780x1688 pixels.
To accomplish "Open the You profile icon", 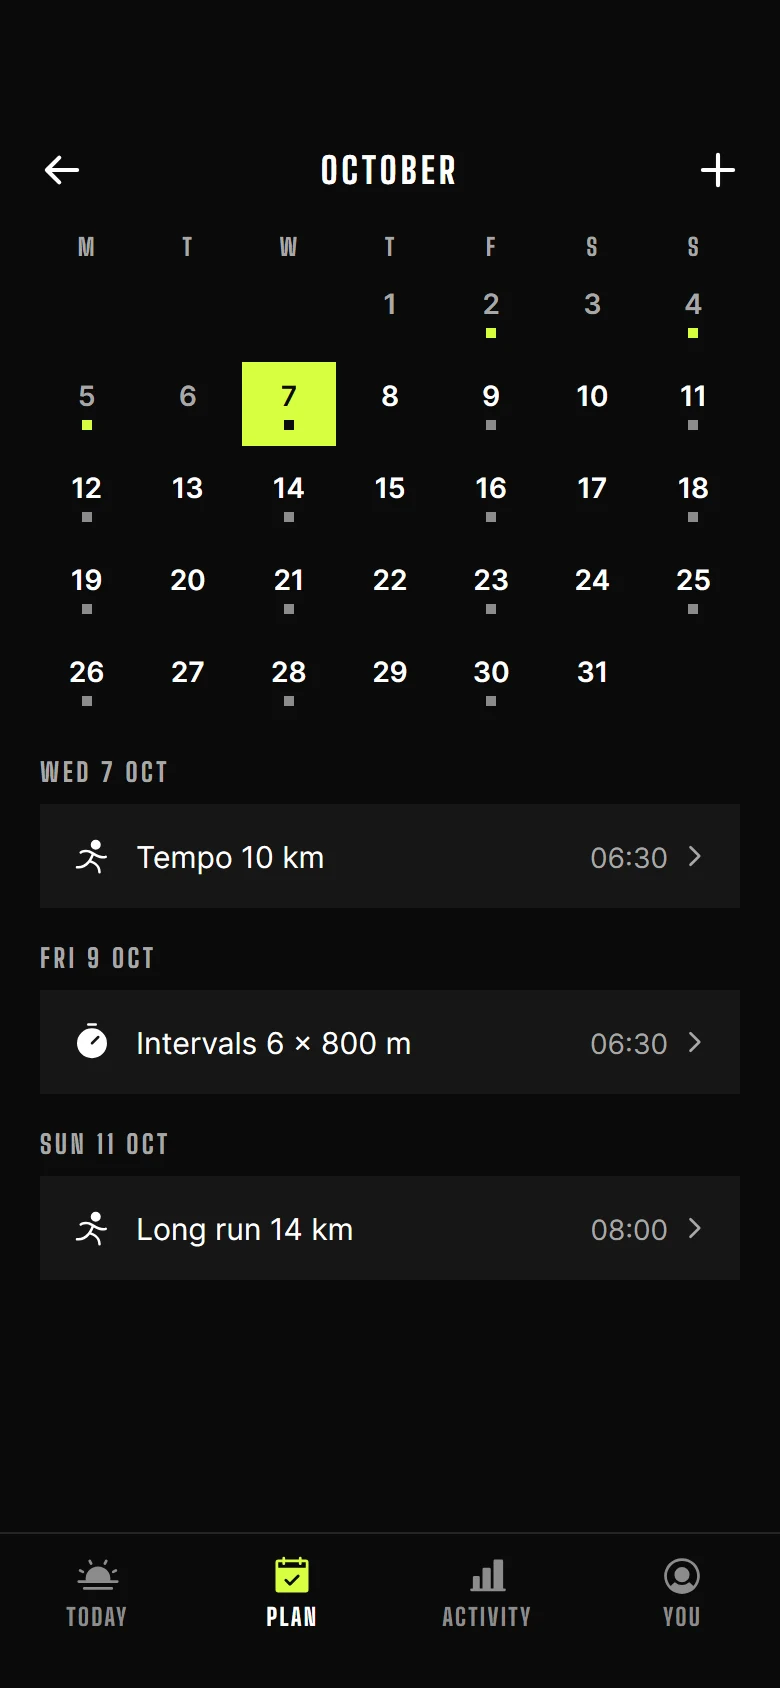I will [682, 1576].
